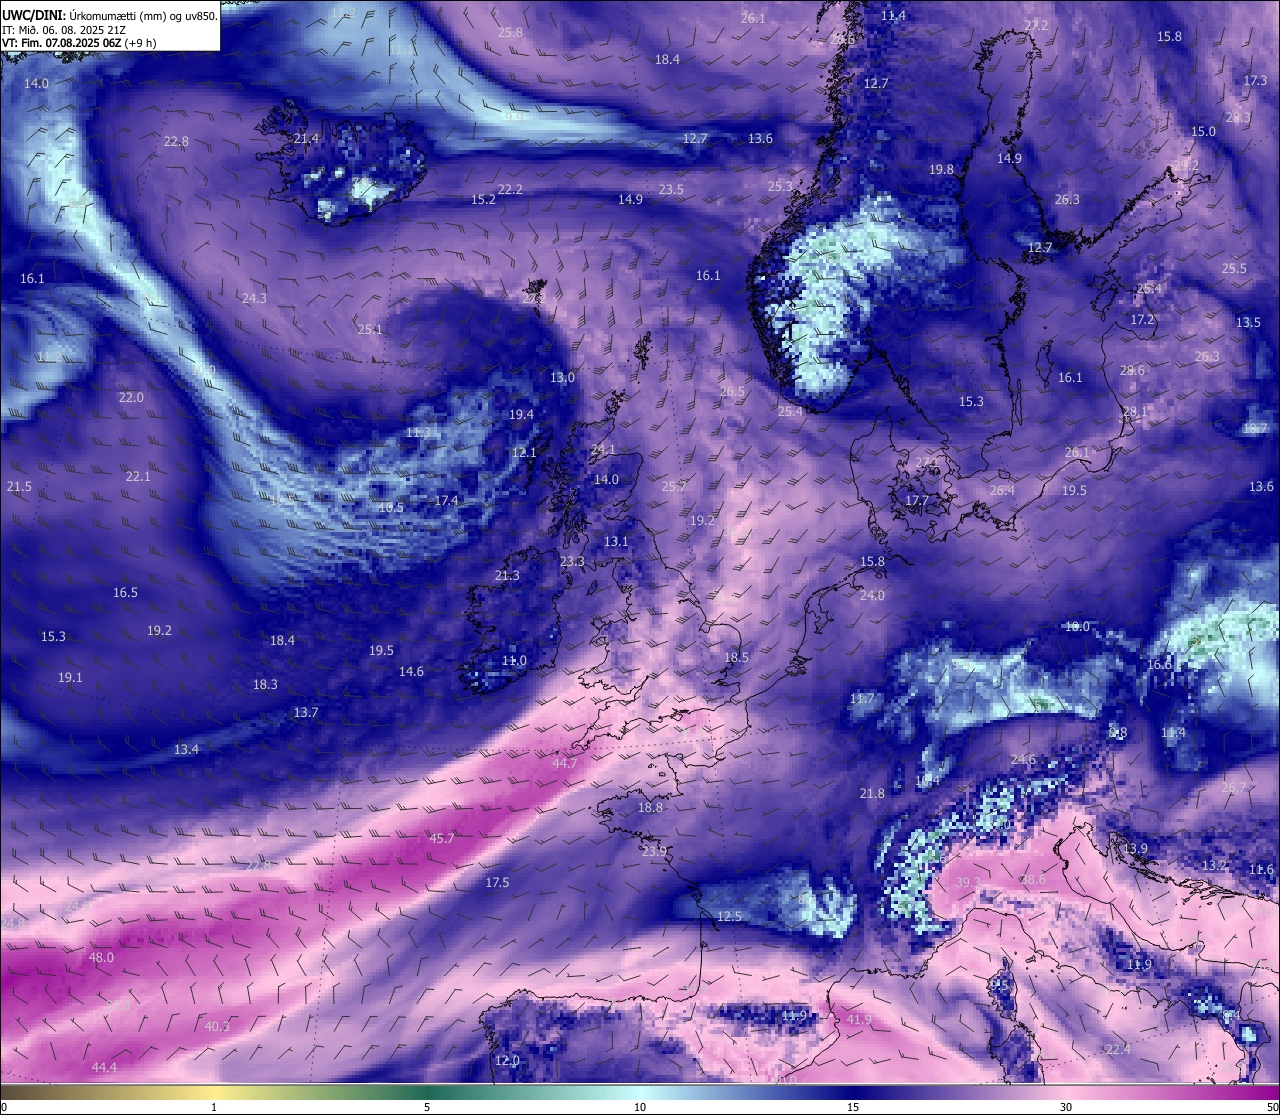The image size is (1280, 1115).
Task: Click the 22.2 value south of Iceland
Action: pos(510,190)
